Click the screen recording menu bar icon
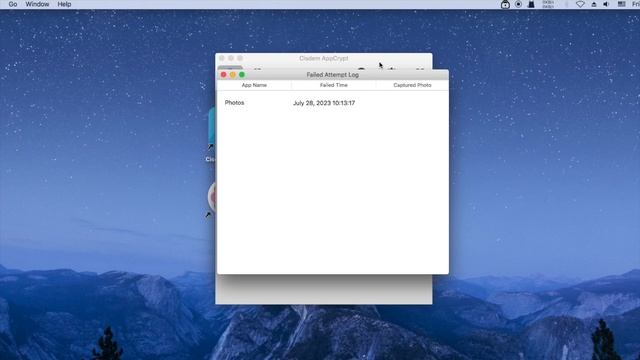640x360 pixels. point(518,4)
